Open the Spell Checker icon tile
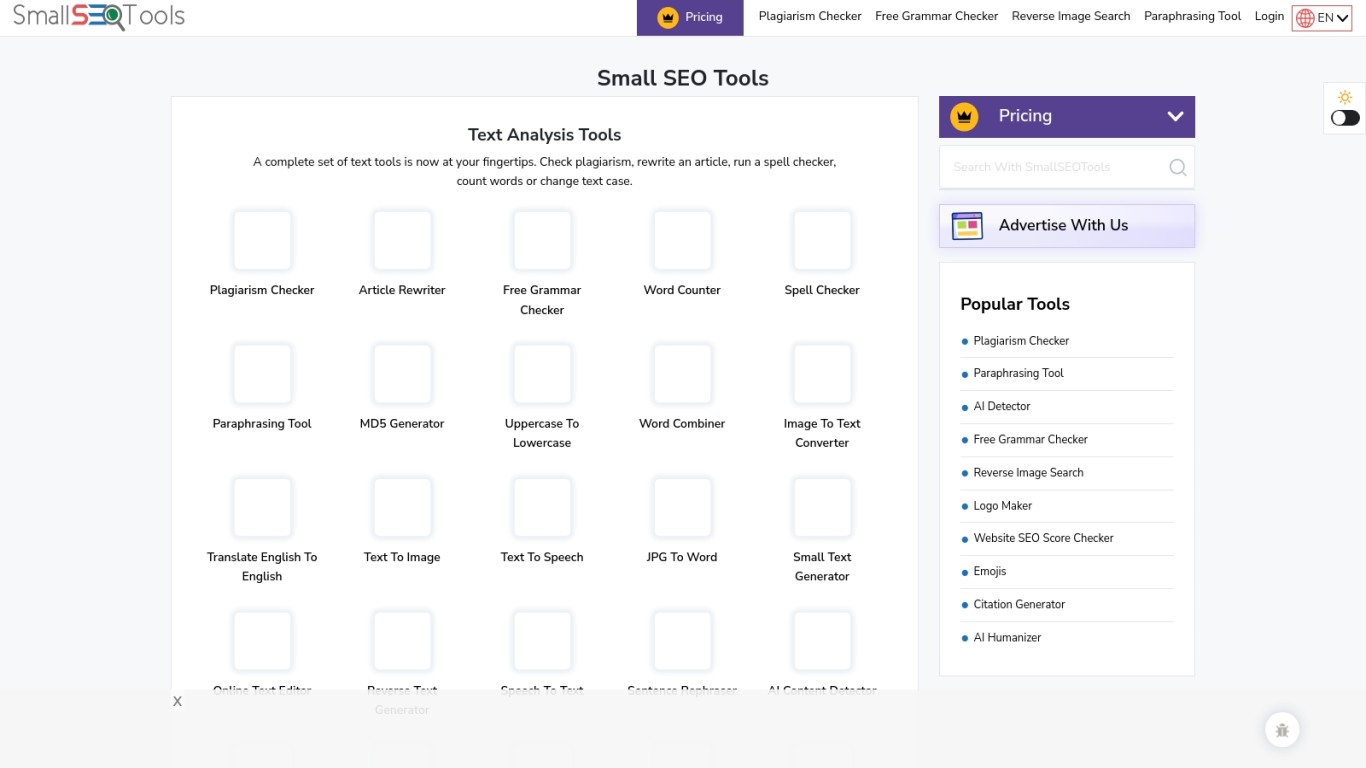The width and height of the screenshot is (1366, 768). point(822,240)
